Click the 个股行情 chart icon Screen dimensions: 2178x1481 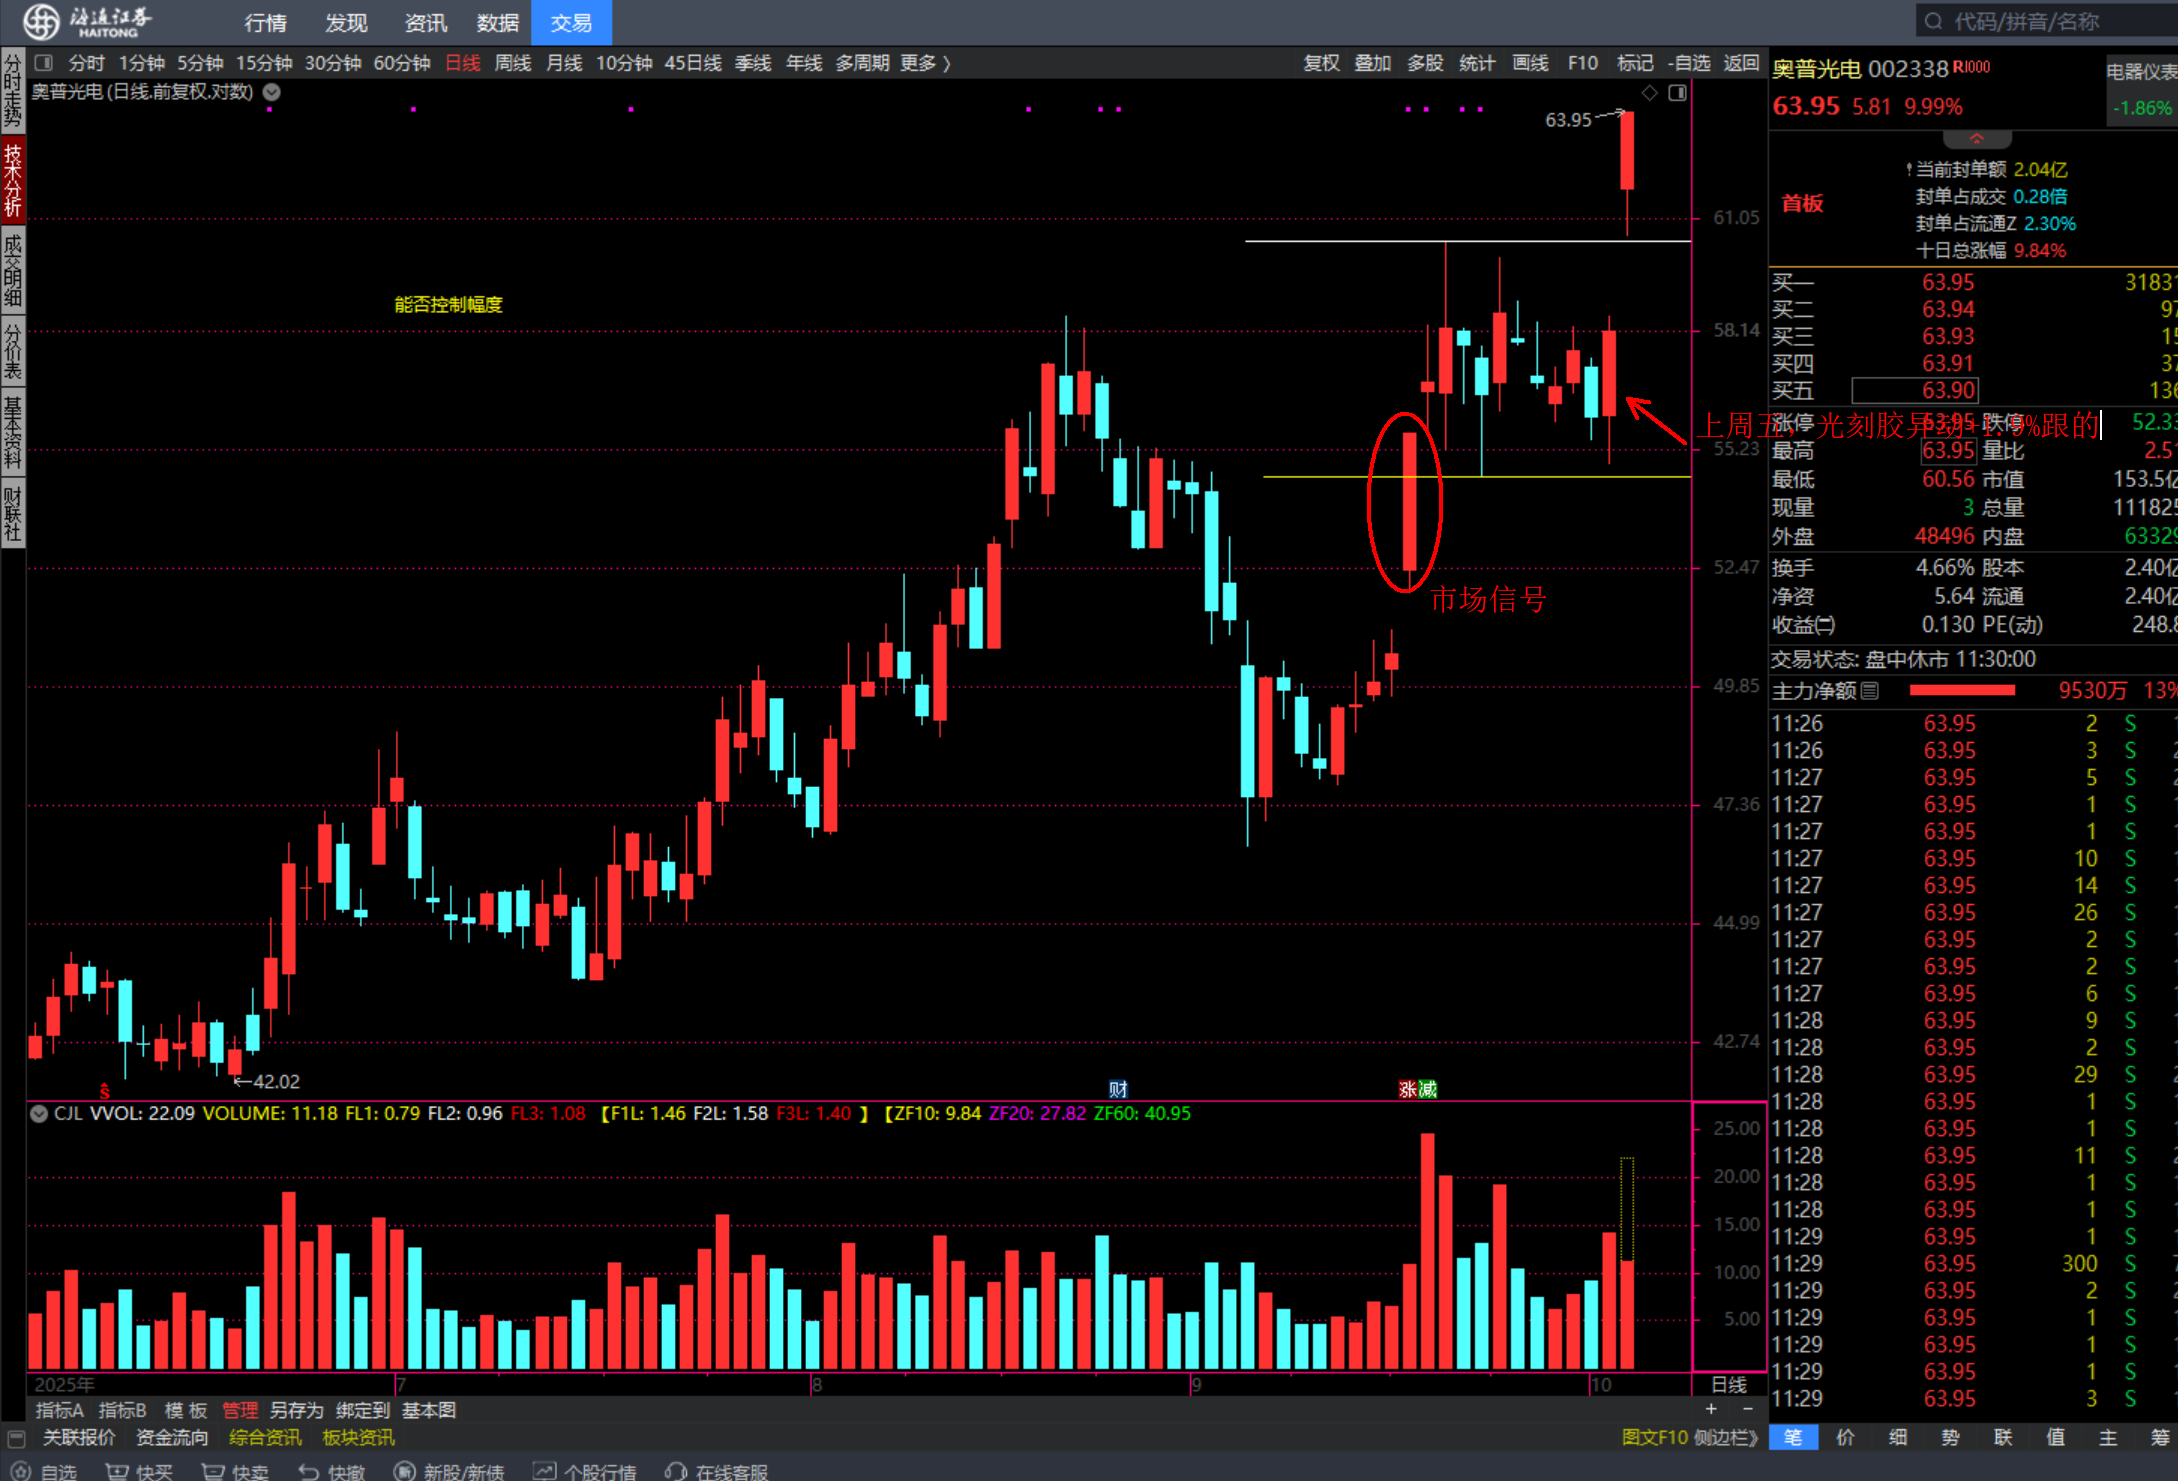pos(544,1471)
